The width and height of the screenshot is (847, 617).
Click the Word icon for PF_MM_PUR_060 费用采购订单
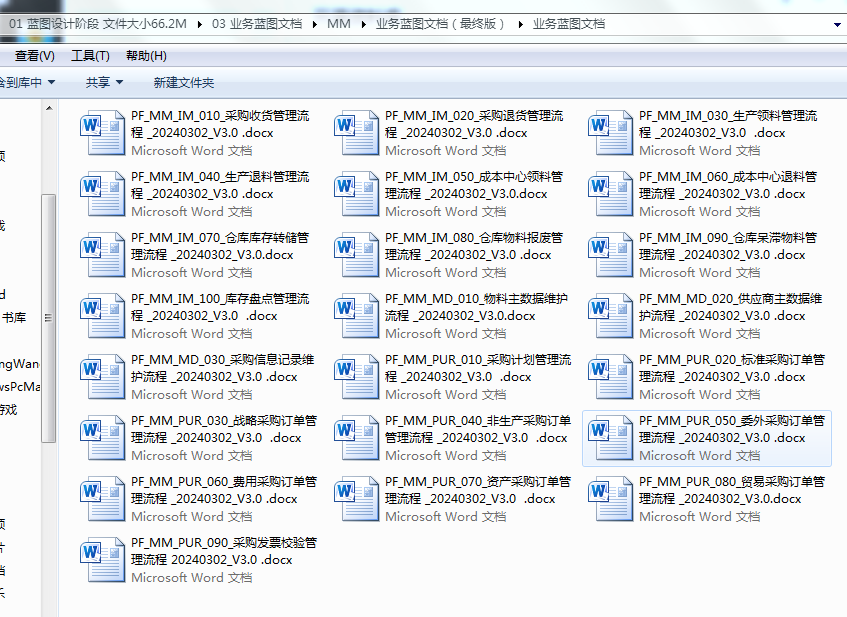point(102,499)
